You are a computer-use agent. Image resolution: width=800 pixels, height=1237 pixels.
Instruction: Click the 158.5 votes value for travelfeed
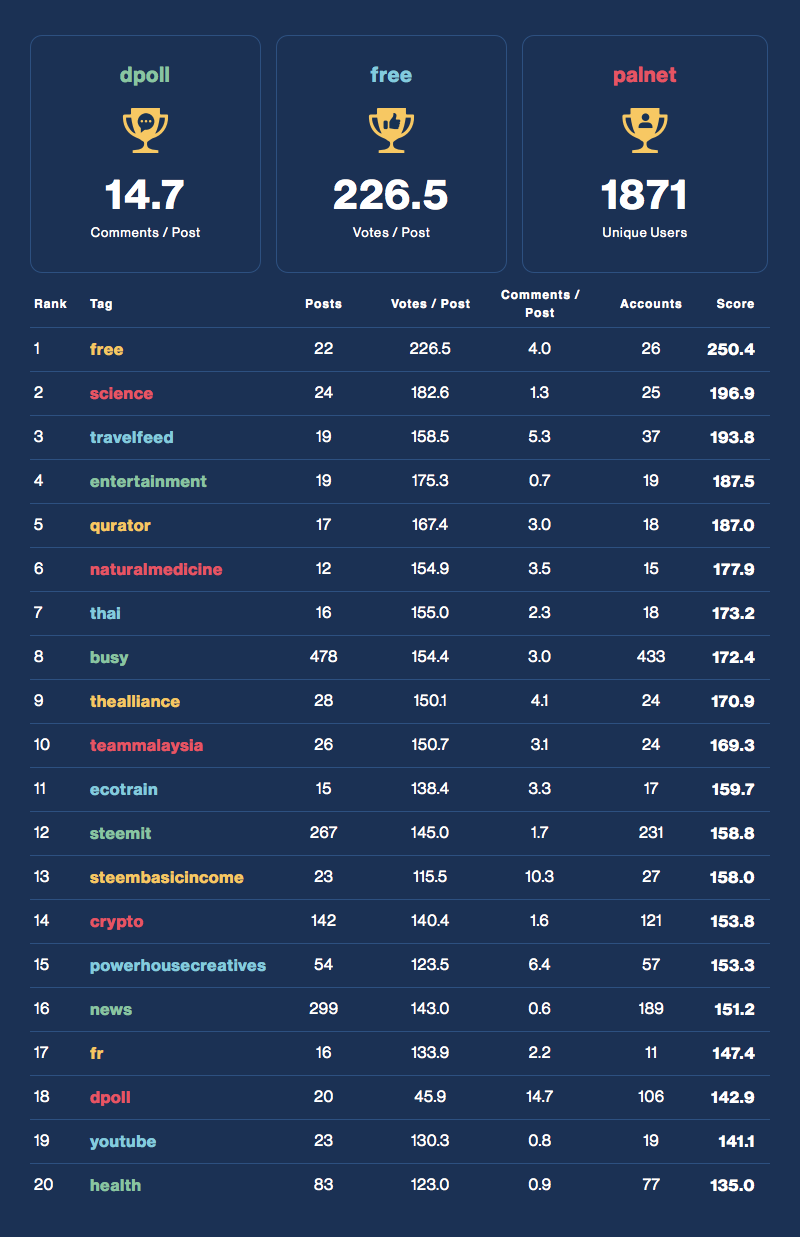(x=430, y=437)
